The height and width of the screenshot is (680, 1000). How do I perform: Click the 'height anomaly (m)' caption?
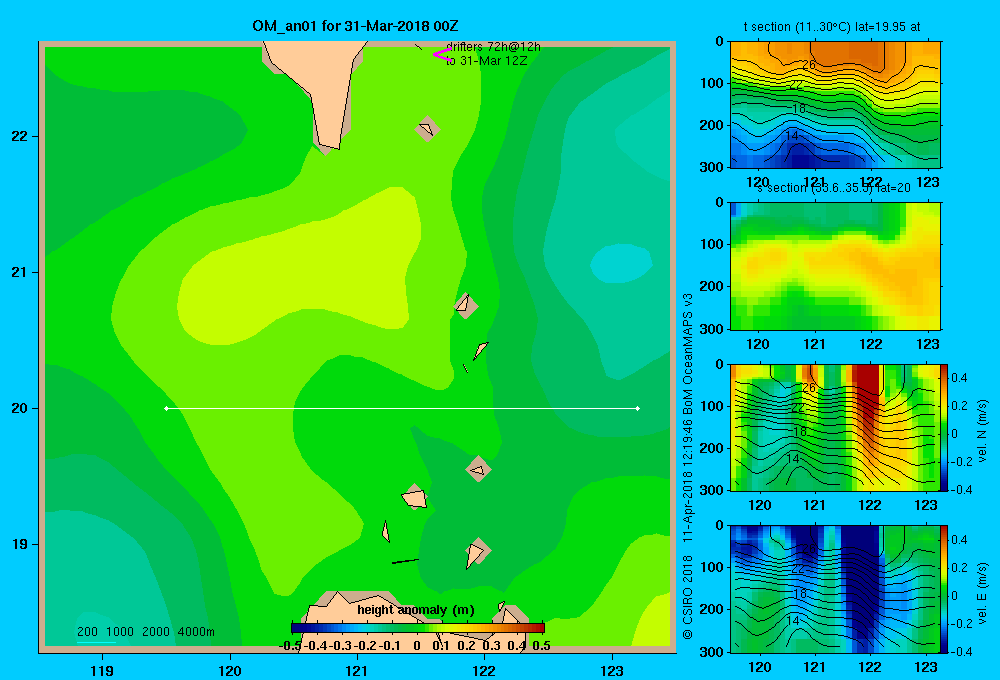[x=416, y=610]
